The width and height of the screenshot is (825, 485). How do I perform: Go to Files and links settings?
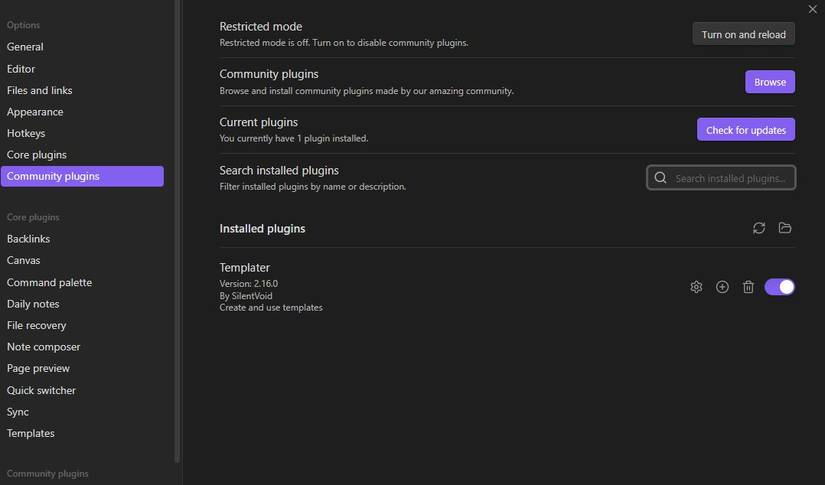pos(40,90)
